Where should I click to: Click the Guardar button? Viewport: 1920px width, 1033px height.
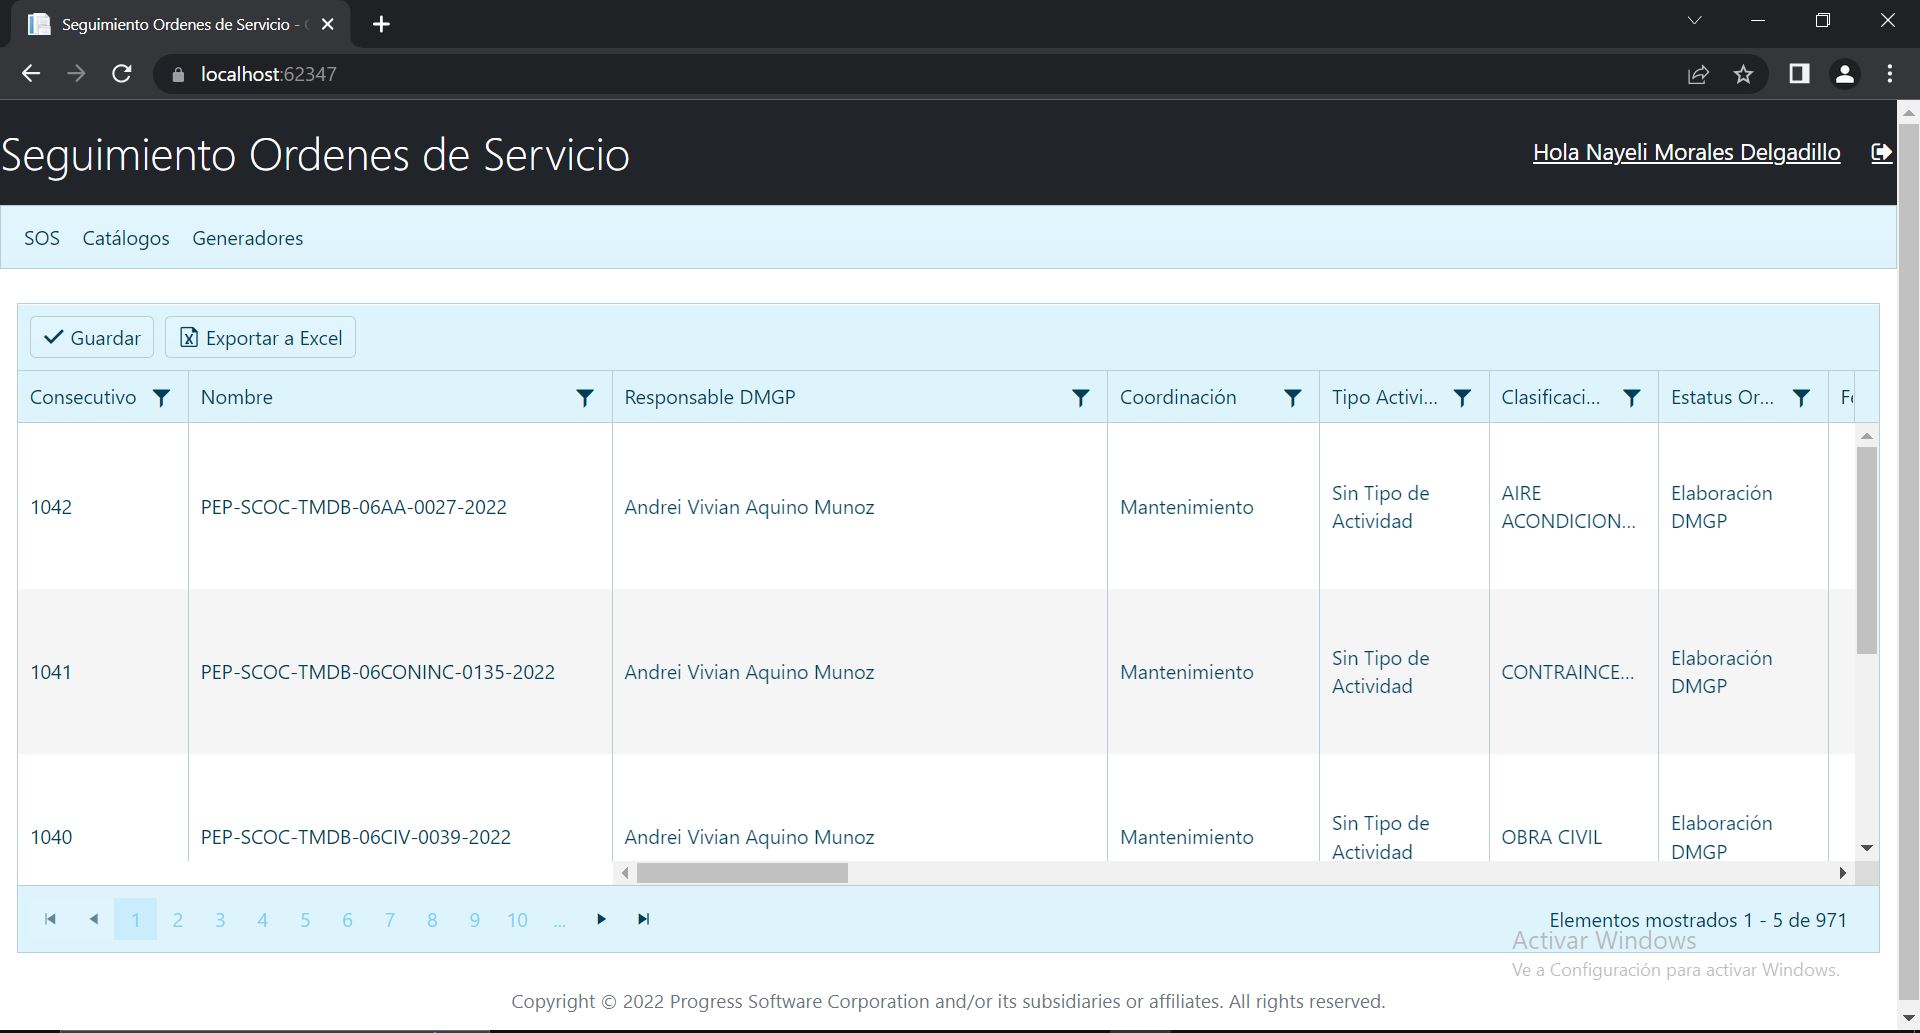[92, 338]
